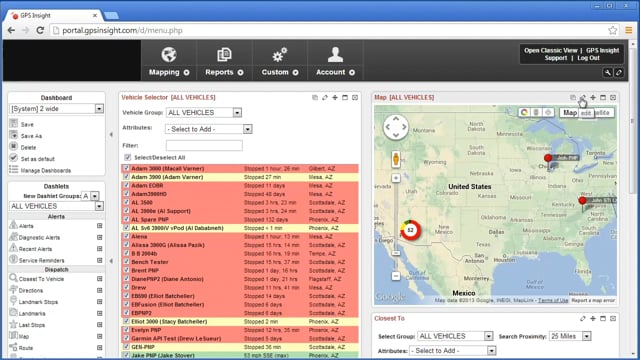Add the Service Reminders dashlet
The image size is (640, 360).
pyautogui.click(x=100, y=260)
